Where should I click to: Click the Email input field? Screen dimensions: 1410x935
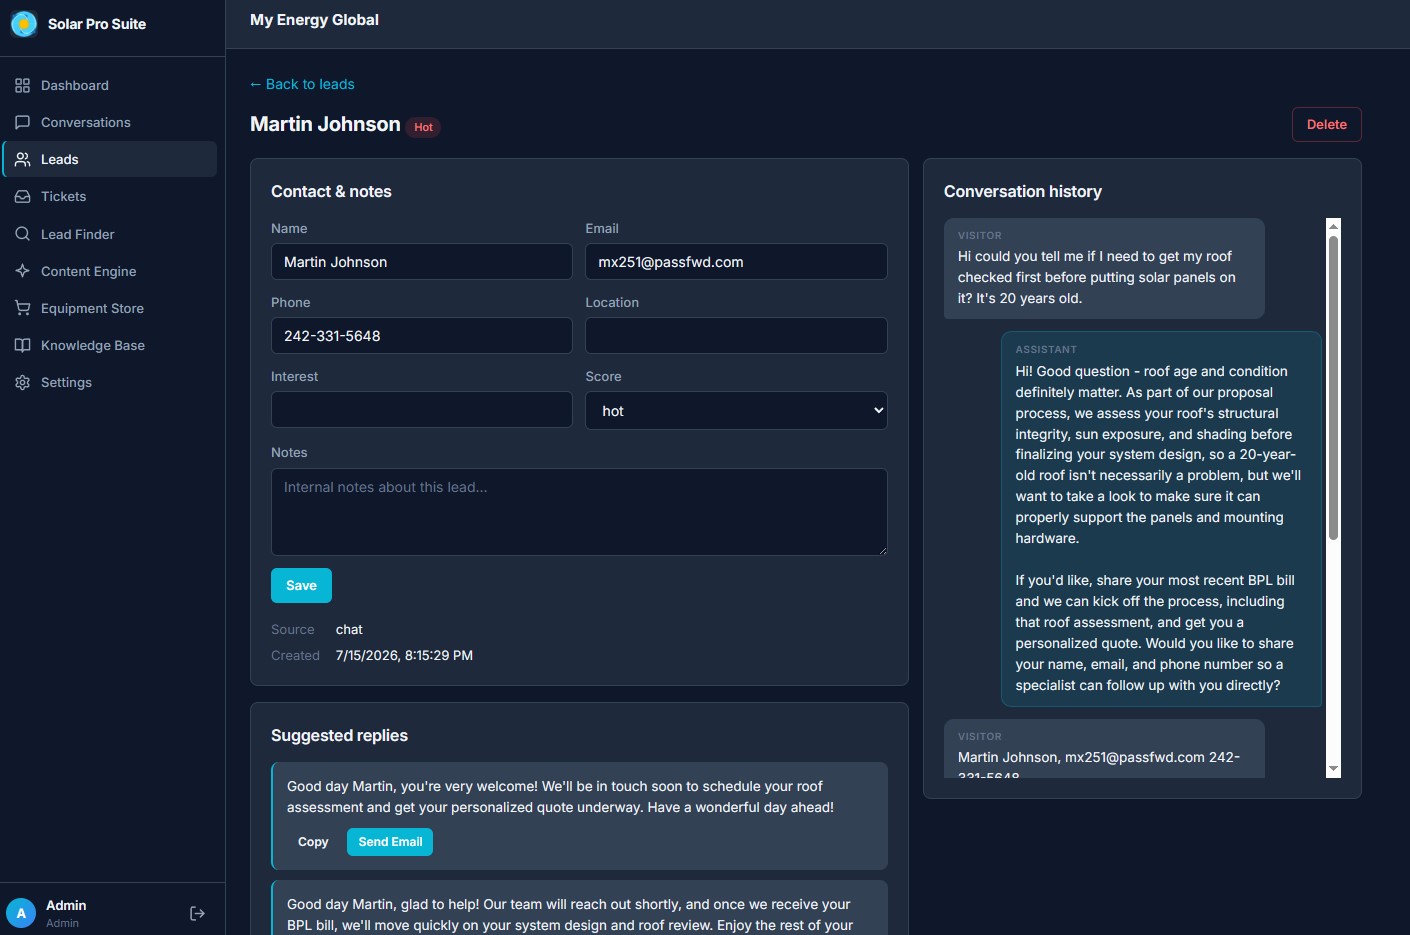pyautogui.click(x=736, y=262)
